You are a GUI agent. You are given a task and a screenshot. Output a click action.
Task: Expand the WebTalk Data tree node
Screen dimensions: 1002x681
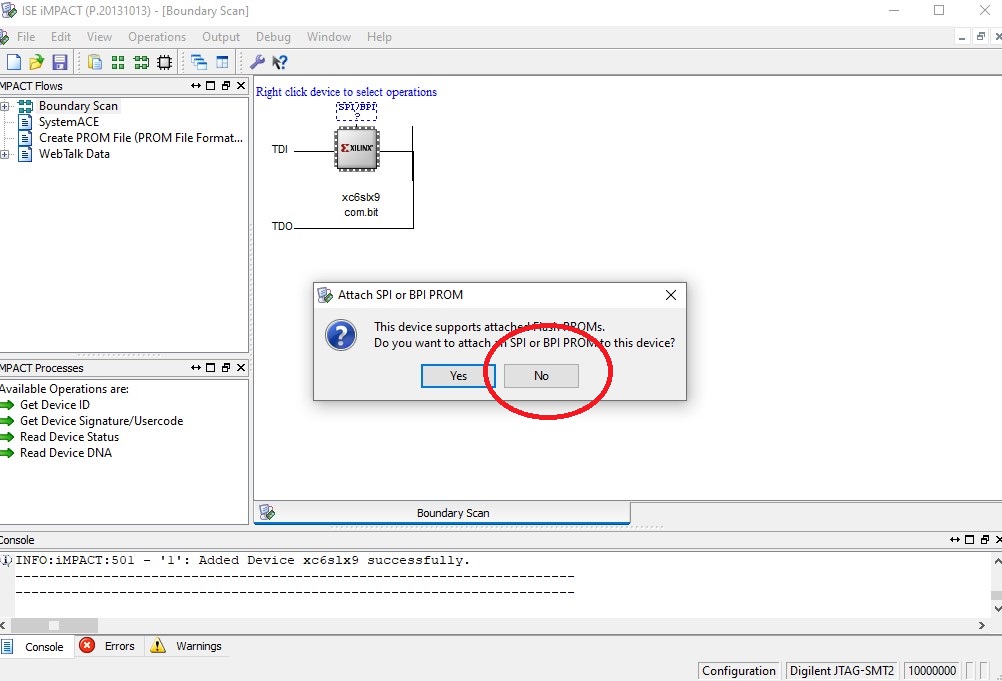pyautogui.click(x=4, y=154)
